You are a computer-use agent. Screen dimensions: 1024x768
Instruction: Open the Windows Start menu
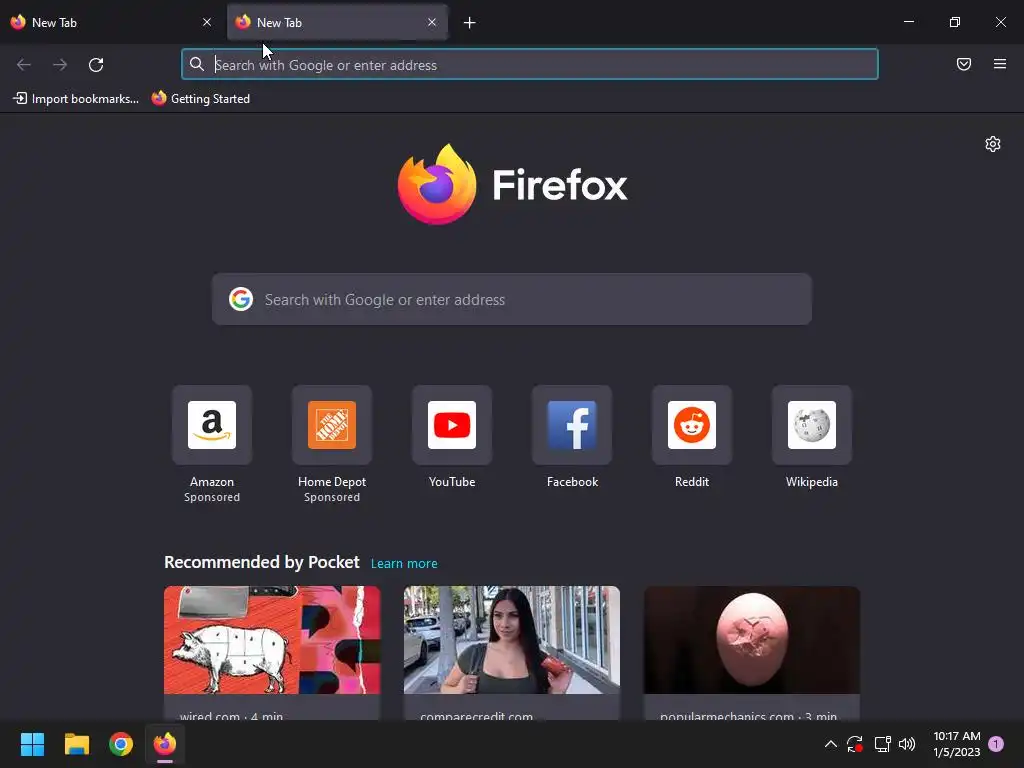click(32, 744)
